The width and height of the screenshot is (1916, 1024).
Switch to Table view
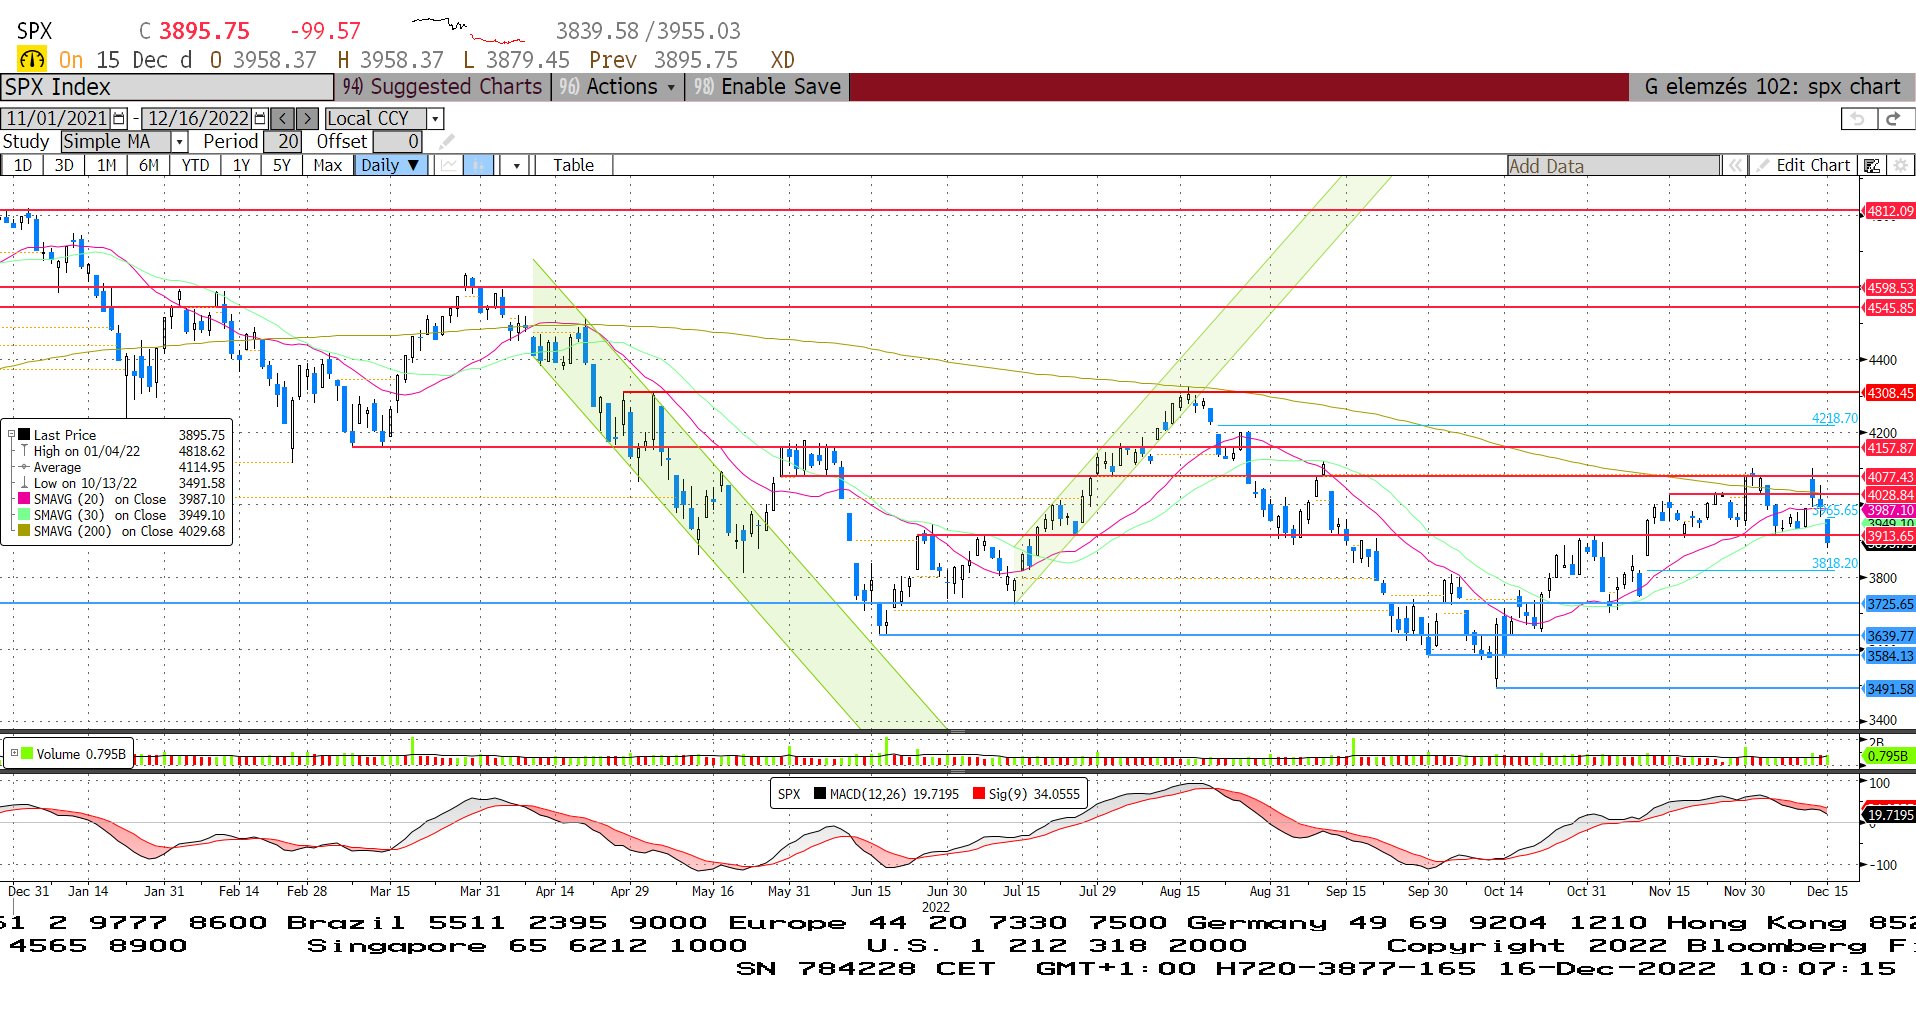(x=573, y=165)
